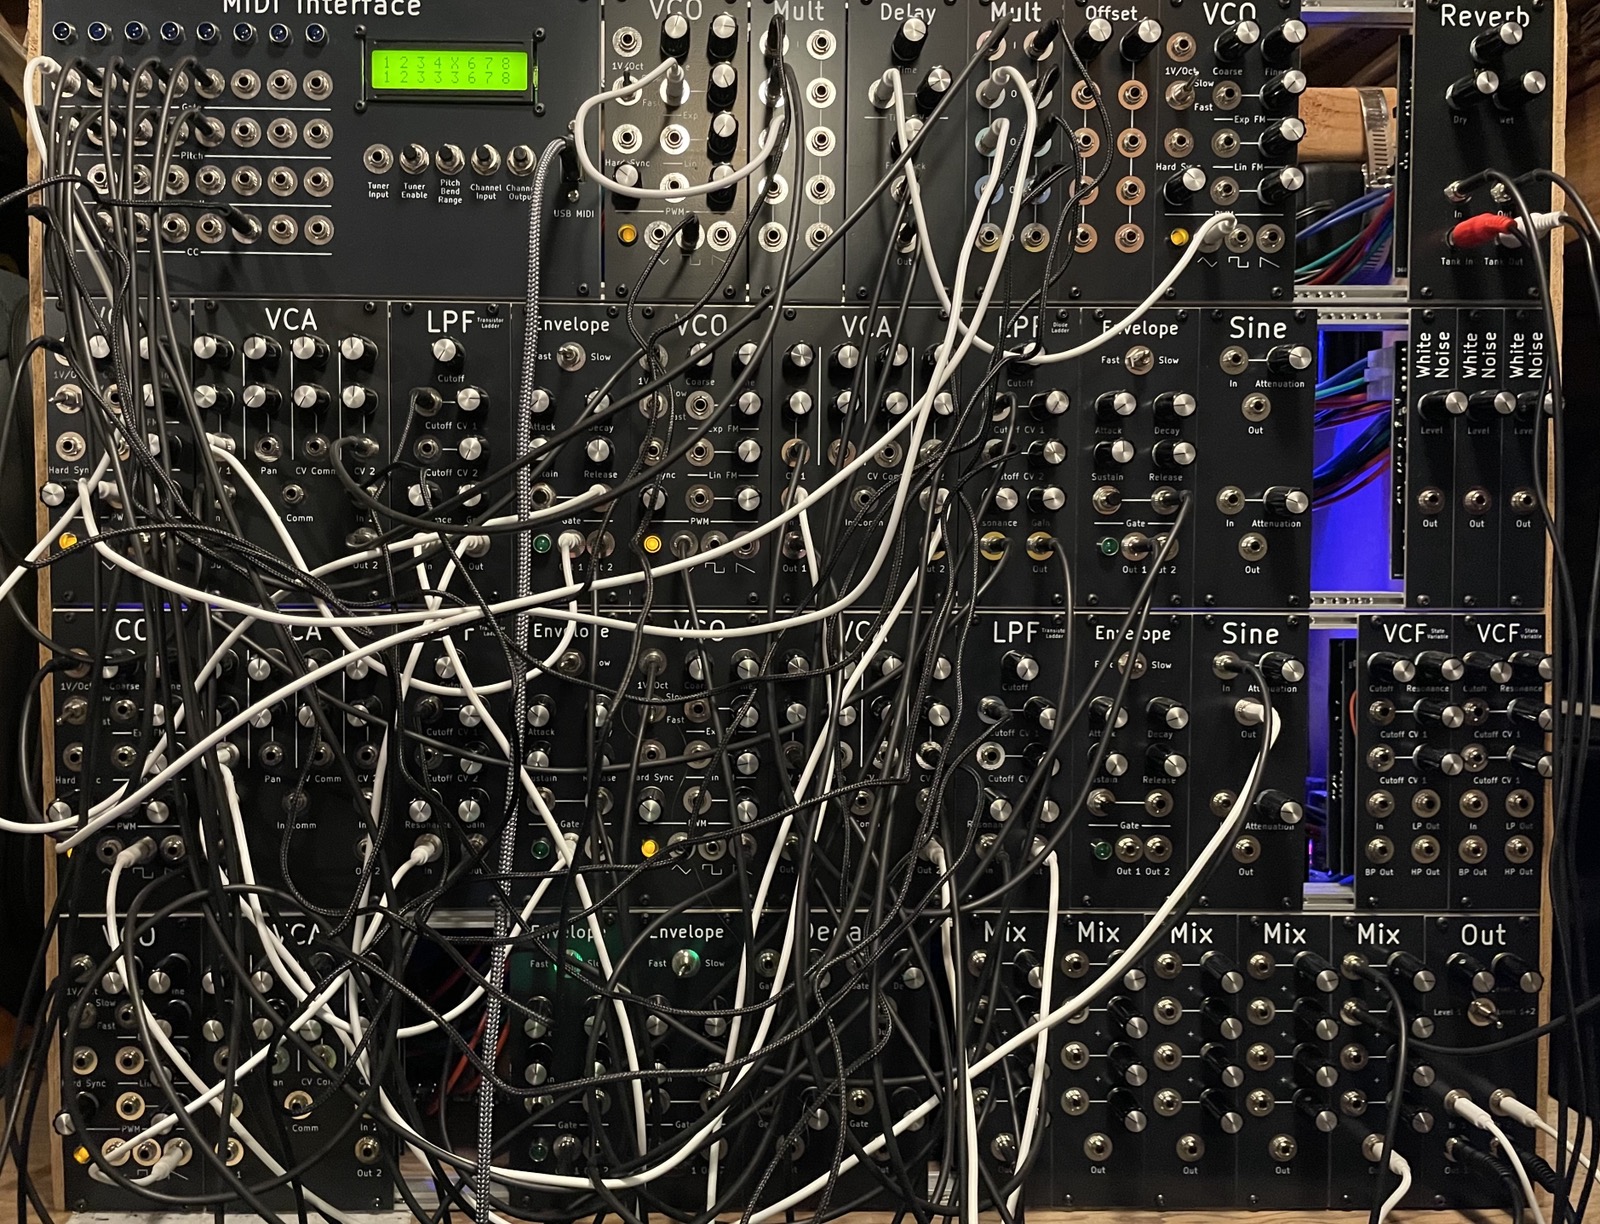Image resolution: width=1600 pixels, height=1224 pixels.
Task: Select Out jack on leftmost White Noise
Action: [1430, 500]
